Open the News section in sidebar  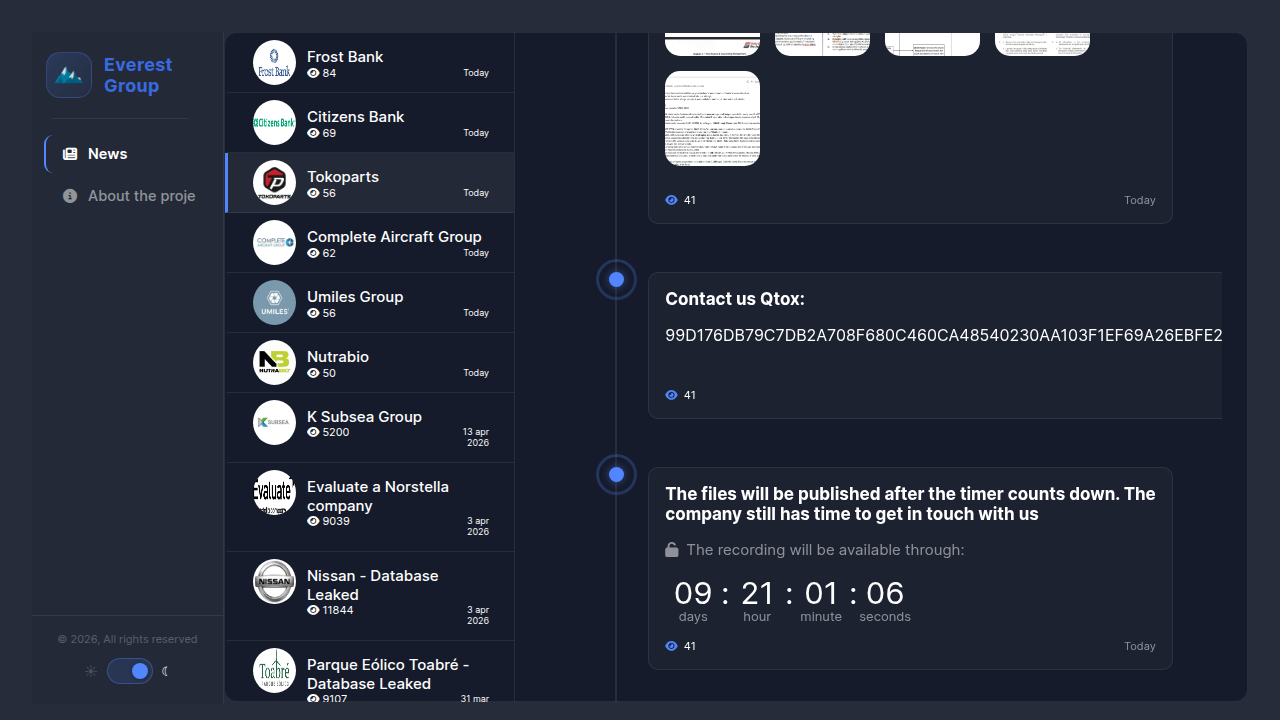point(107,154)
